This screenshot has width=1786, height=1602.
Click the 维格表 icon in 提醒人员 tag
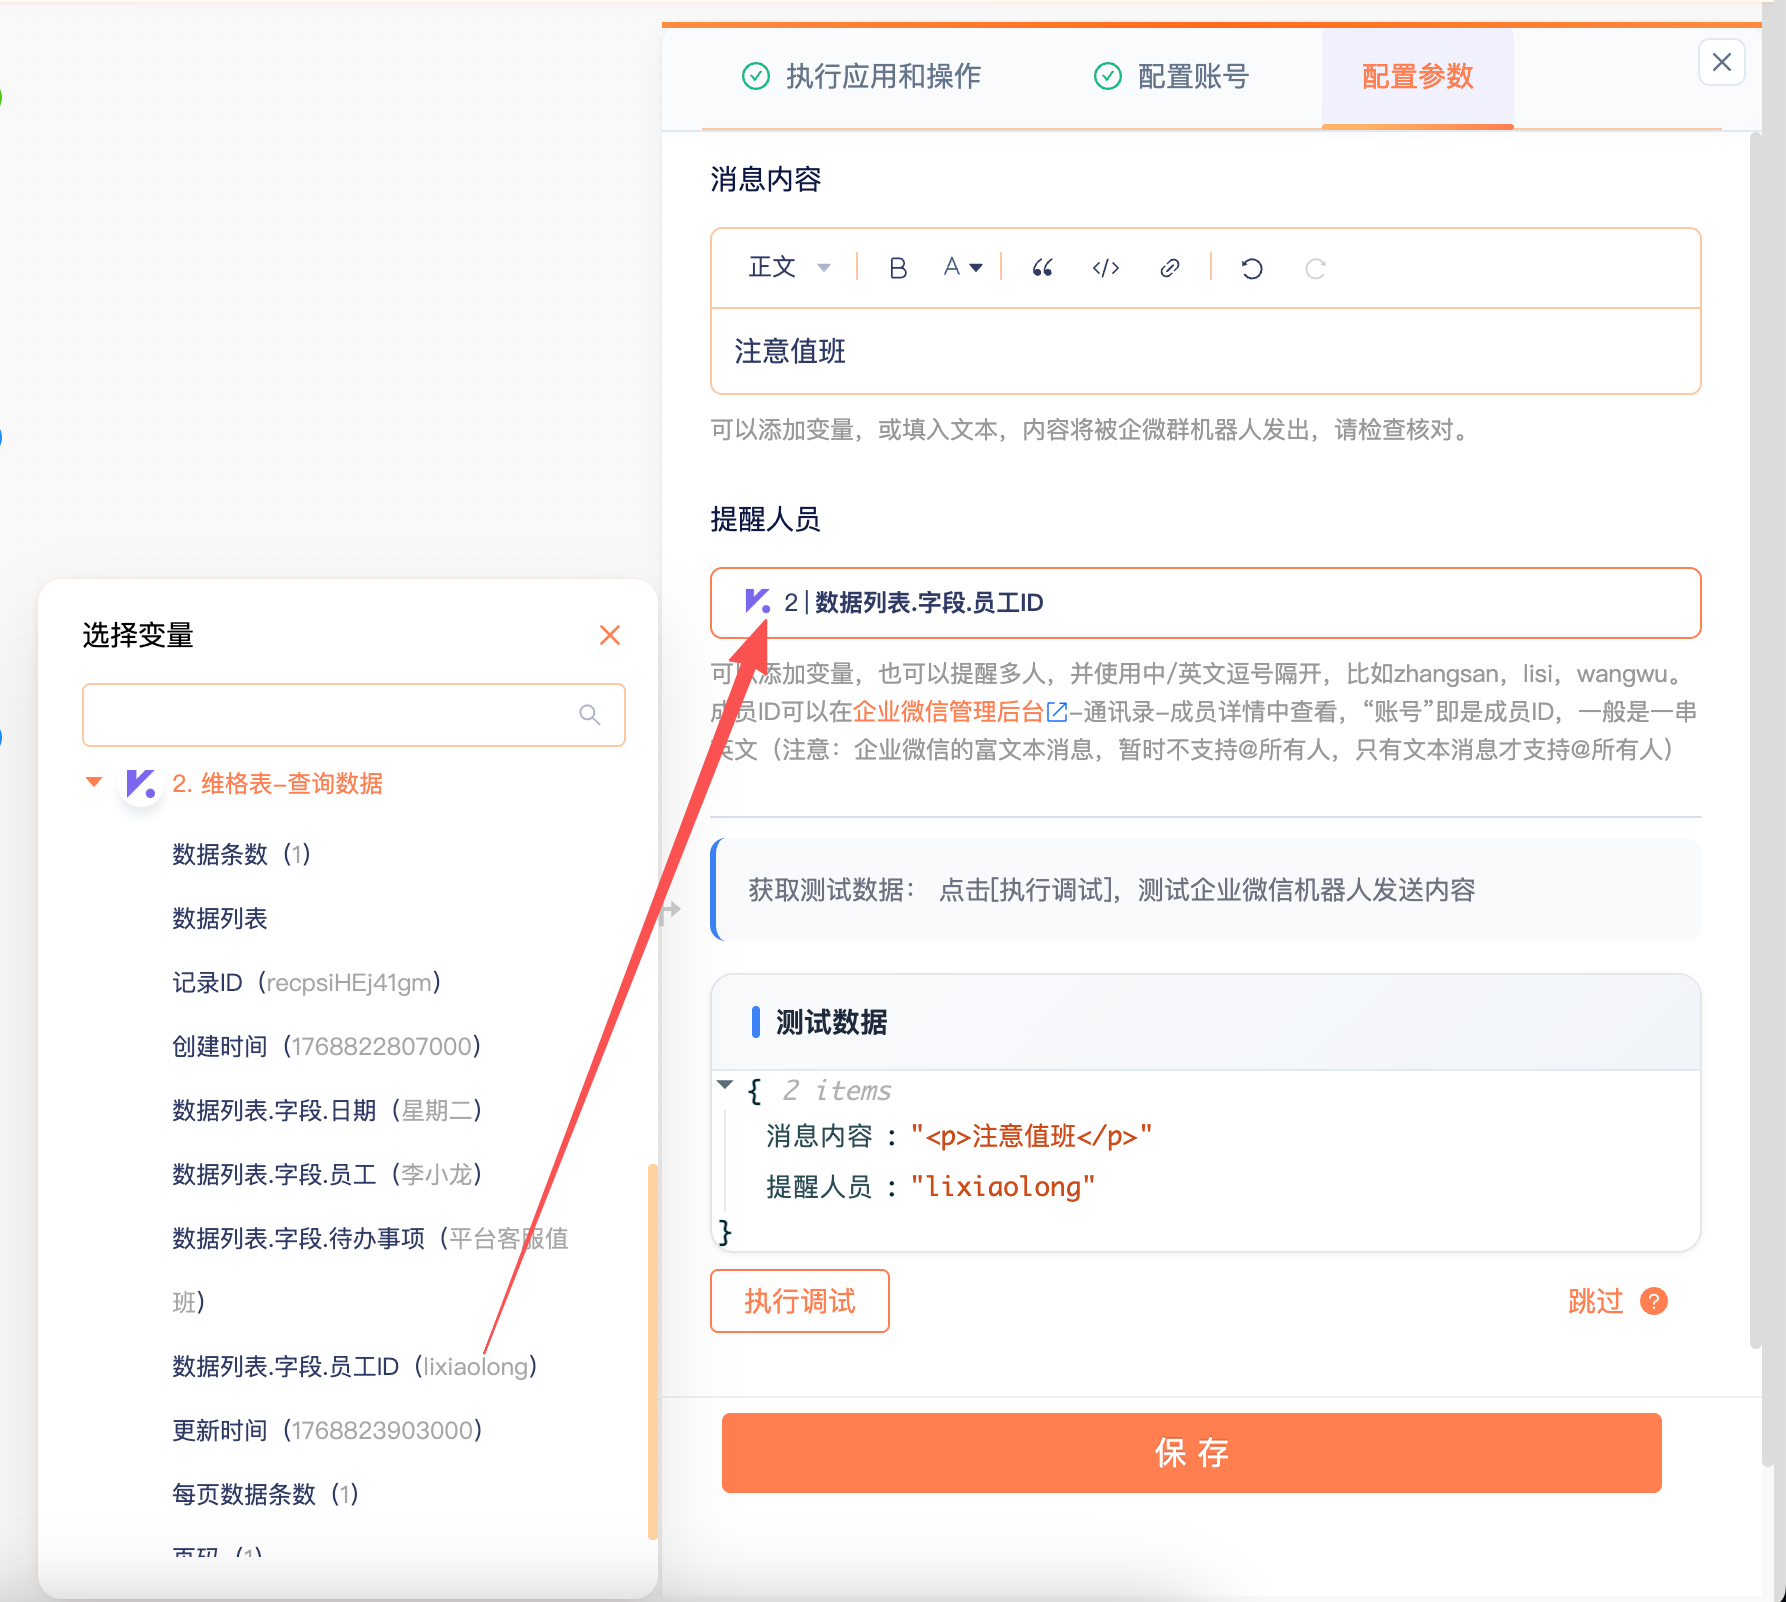point(758,601)
